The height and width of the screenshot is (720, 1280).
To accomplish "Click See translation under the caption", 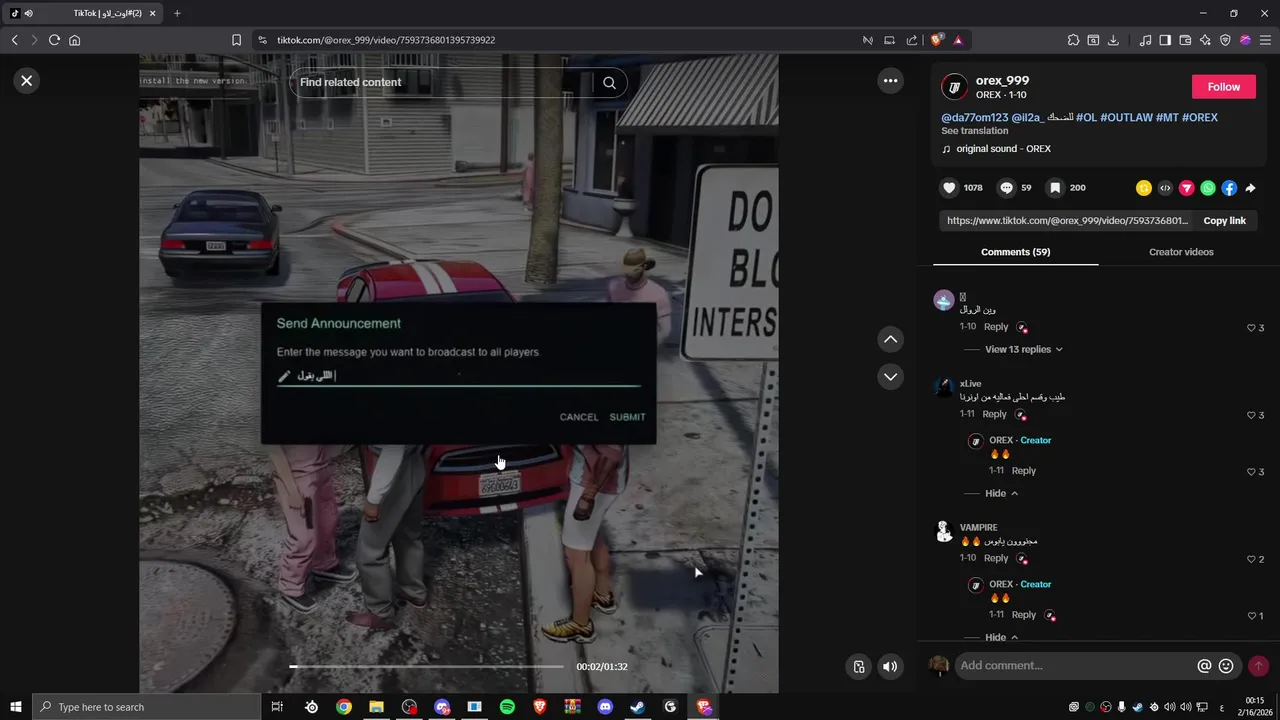I will 974,131.
